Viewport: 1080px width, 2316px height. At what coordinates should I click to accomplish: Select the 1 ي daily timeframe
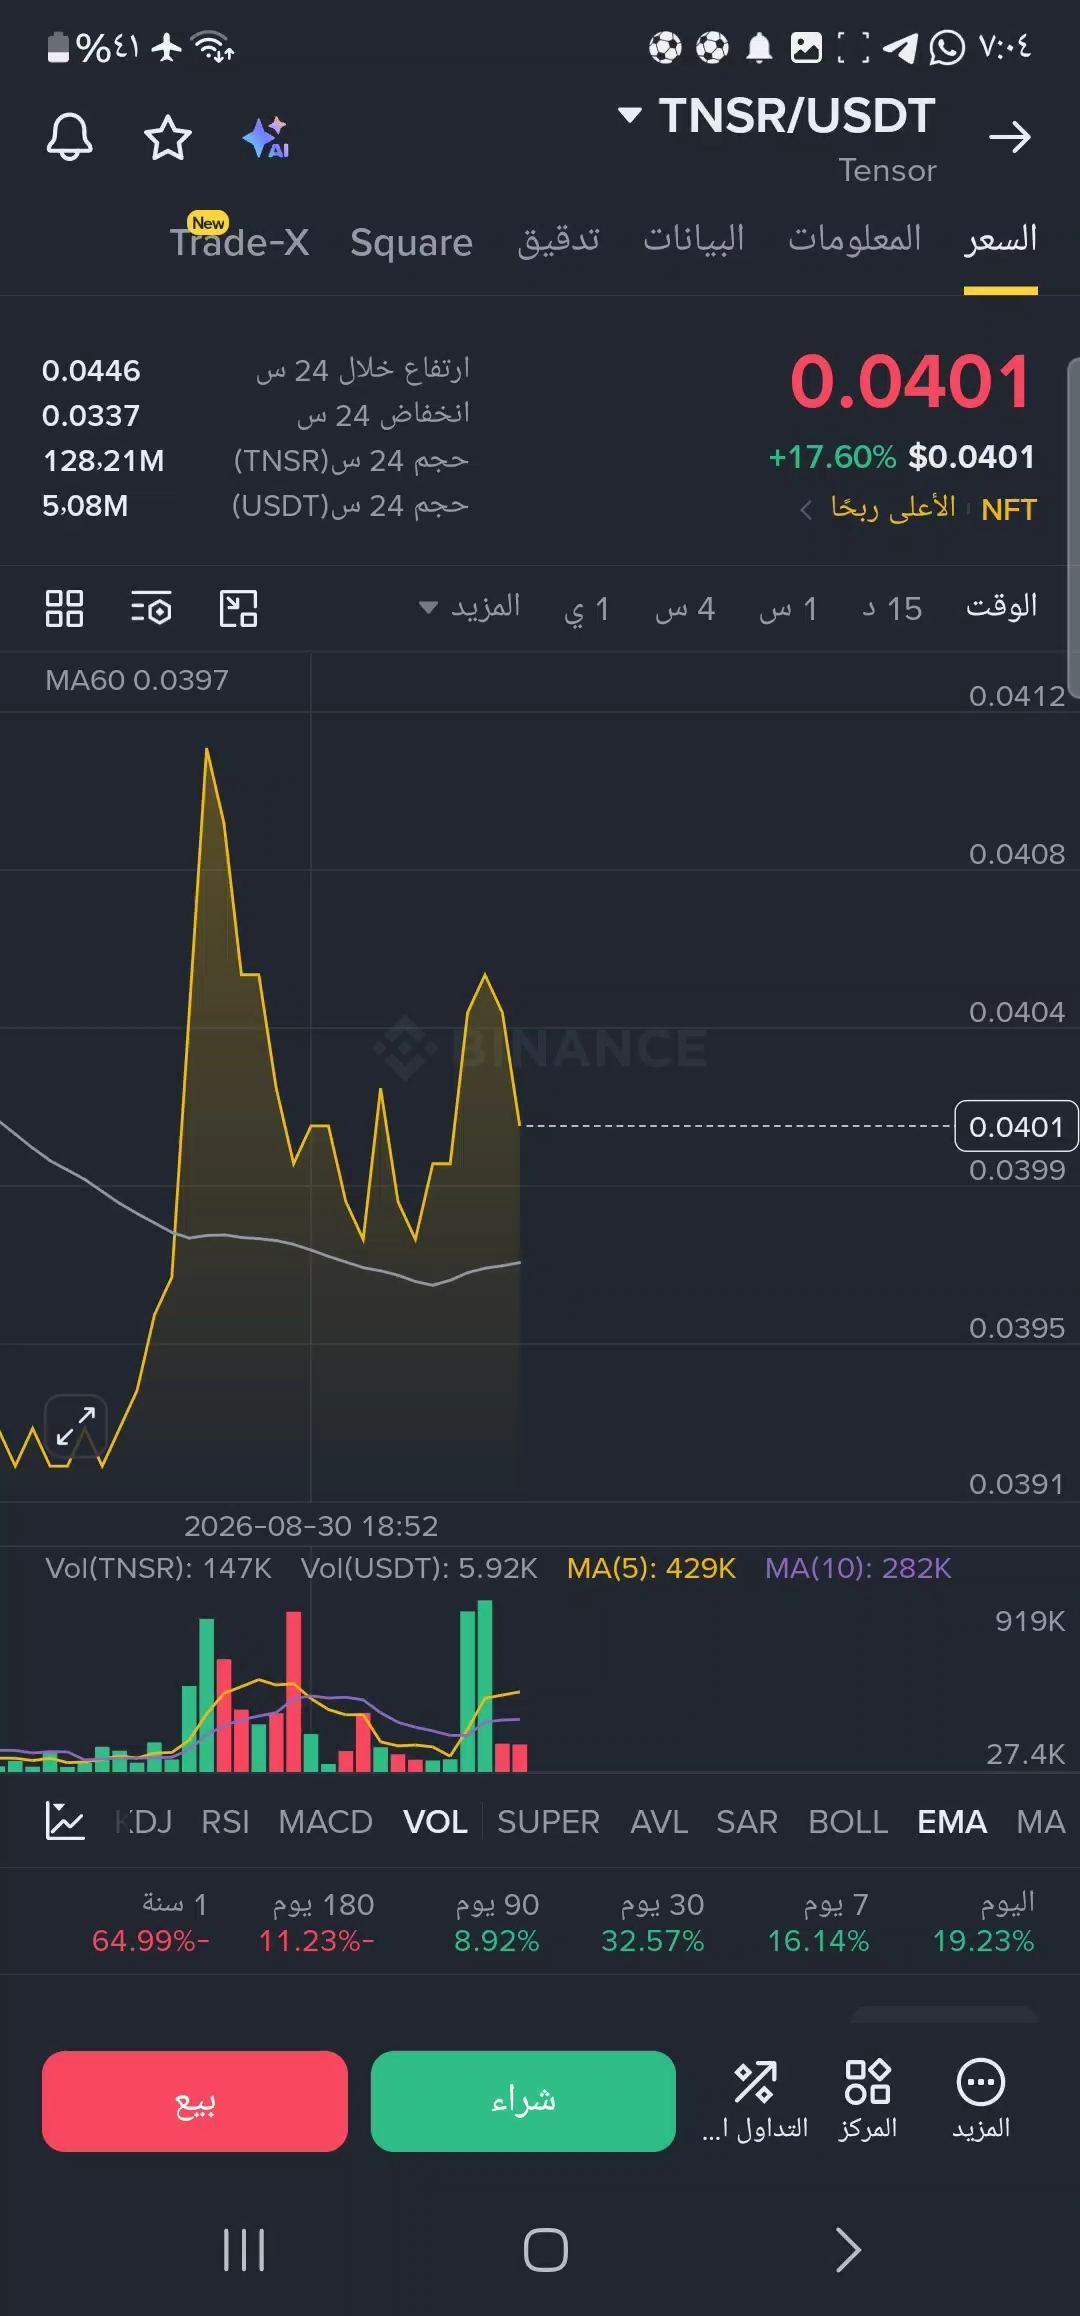[x=587, y=608]
